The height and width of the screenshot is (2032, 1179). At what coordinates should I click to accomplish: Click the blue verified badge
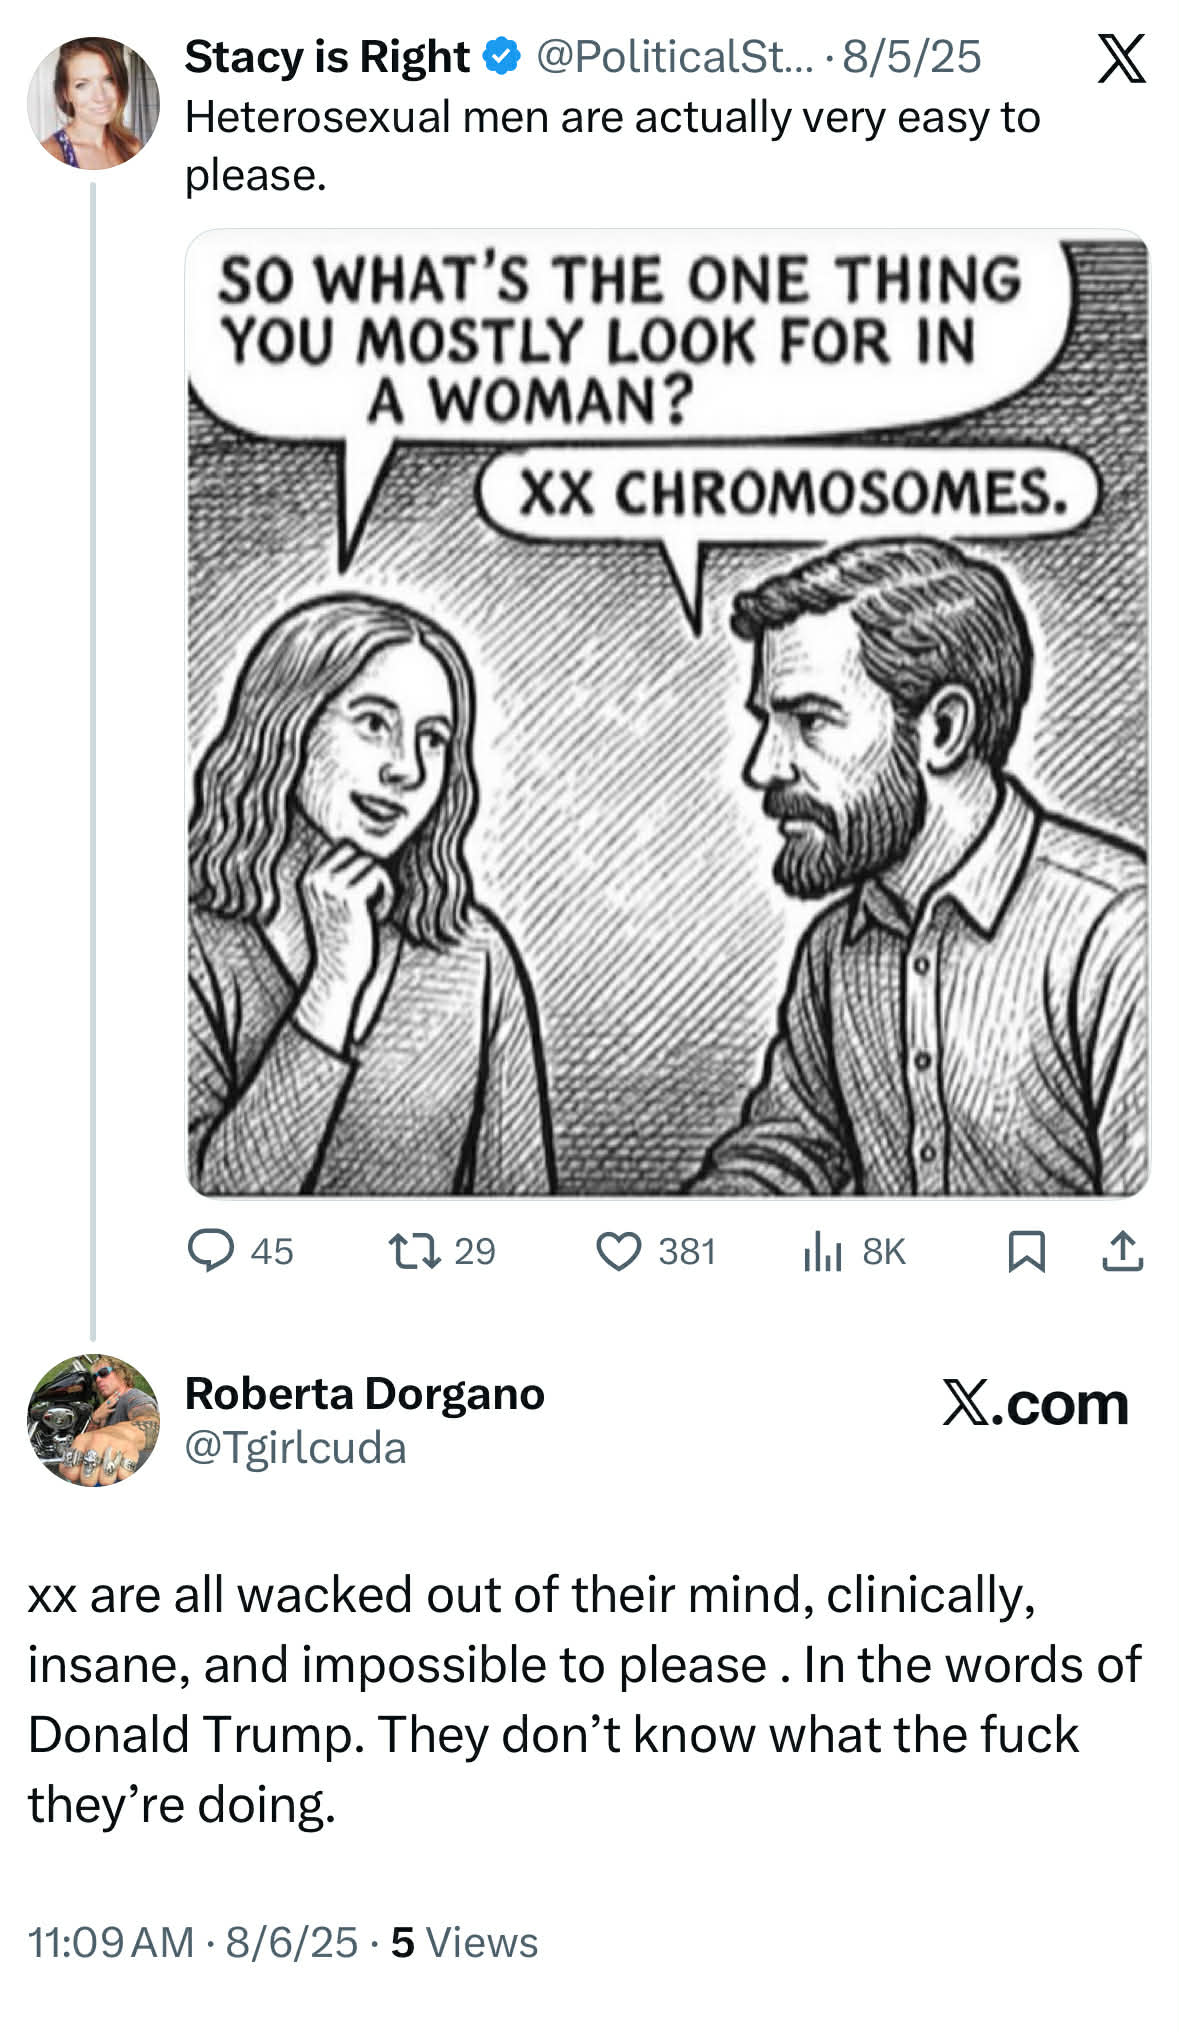pyautogui.click(x=502, y=57)
